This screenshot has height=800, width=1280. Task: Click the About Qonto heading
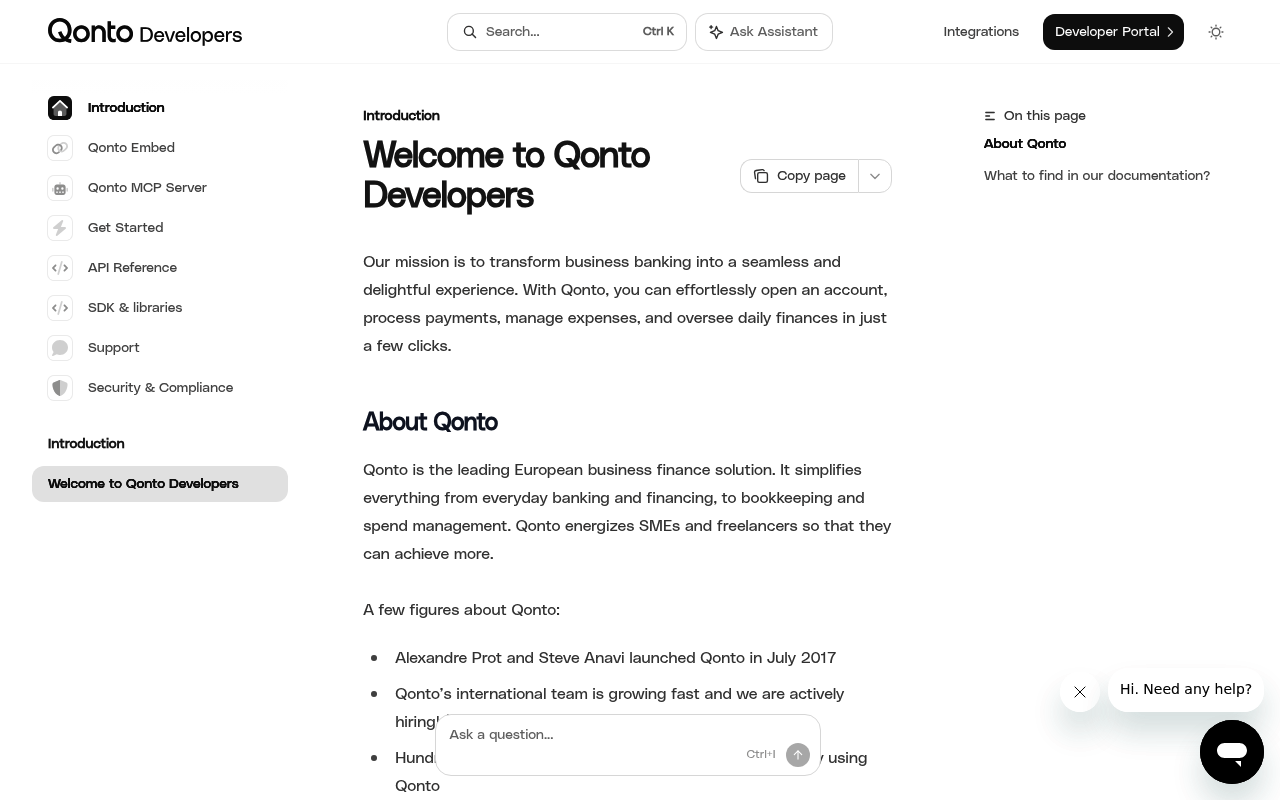tap(430, 422)
